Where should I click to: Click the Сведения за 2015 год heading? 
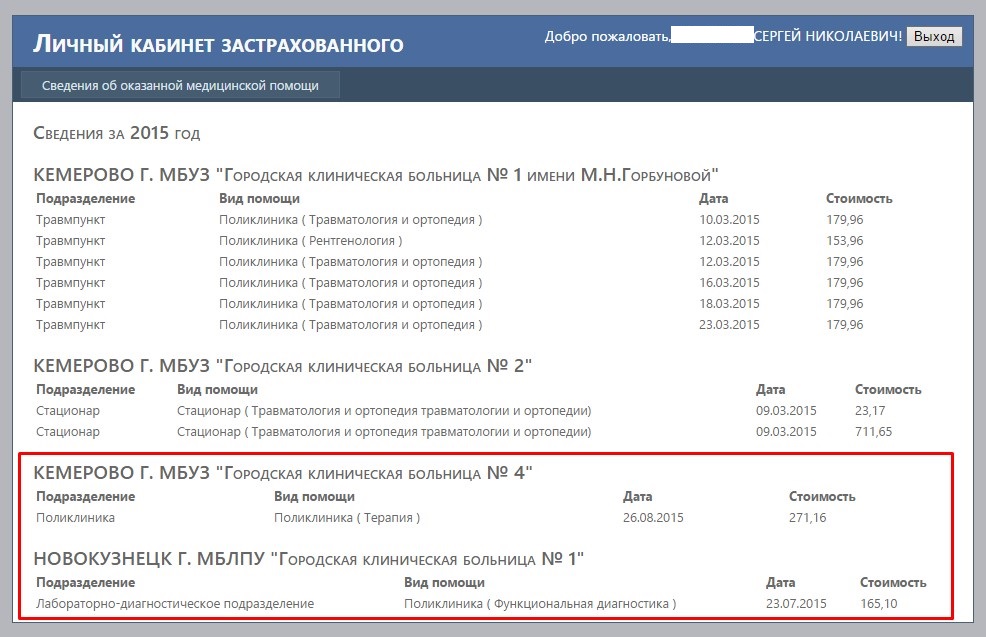tap(116, 133)
